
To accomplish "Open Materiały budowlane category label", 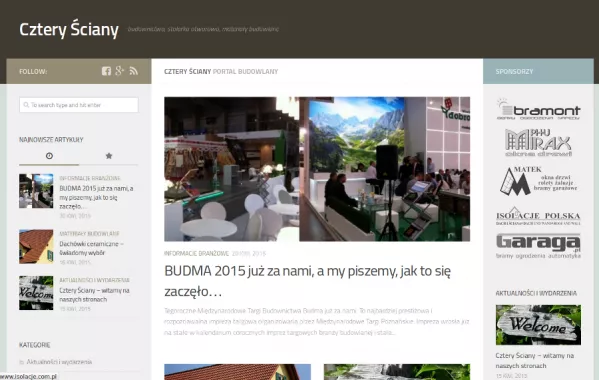I will [x=89, y=234].
